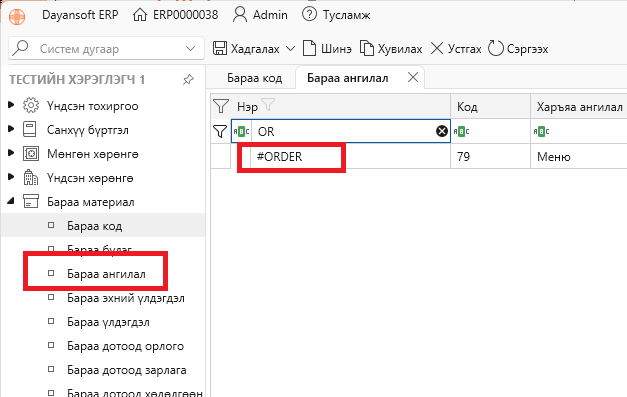
Task: Open the Систем дугаар dropdown arrow
Action: tap(190, 49)
